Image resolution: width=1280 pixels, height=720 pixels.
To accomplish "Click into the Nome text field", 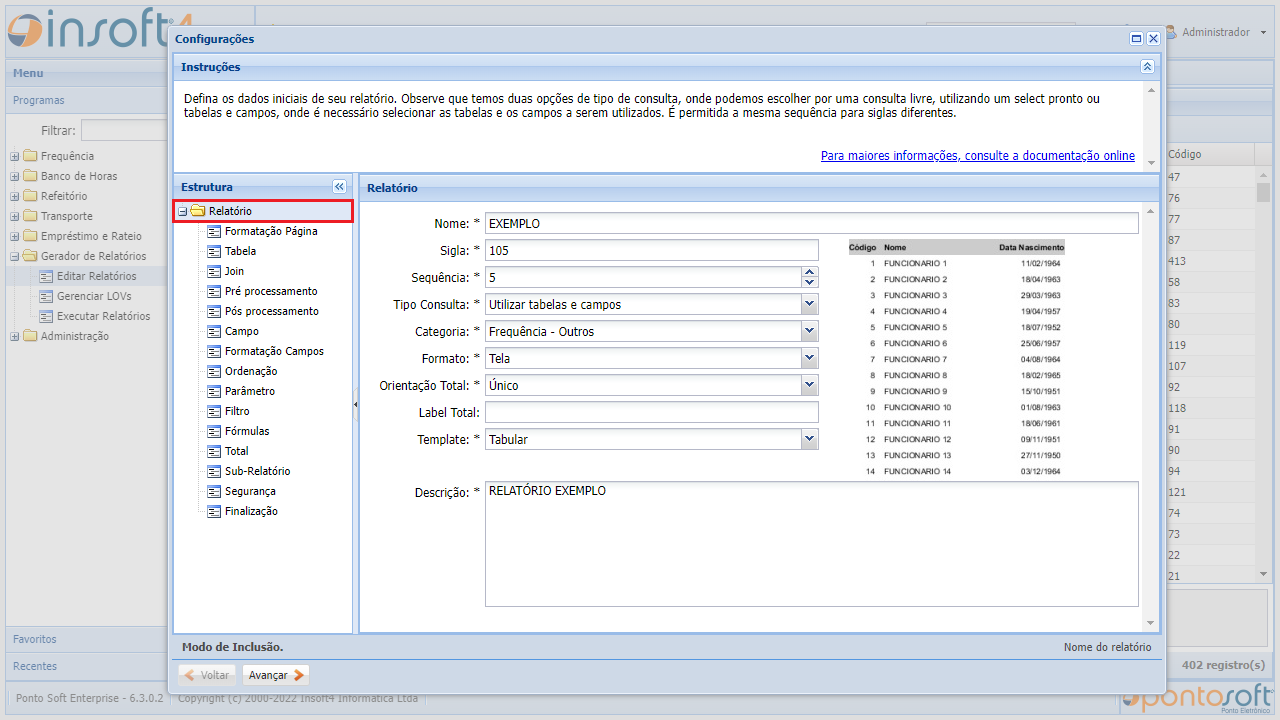I will [810, 223].
